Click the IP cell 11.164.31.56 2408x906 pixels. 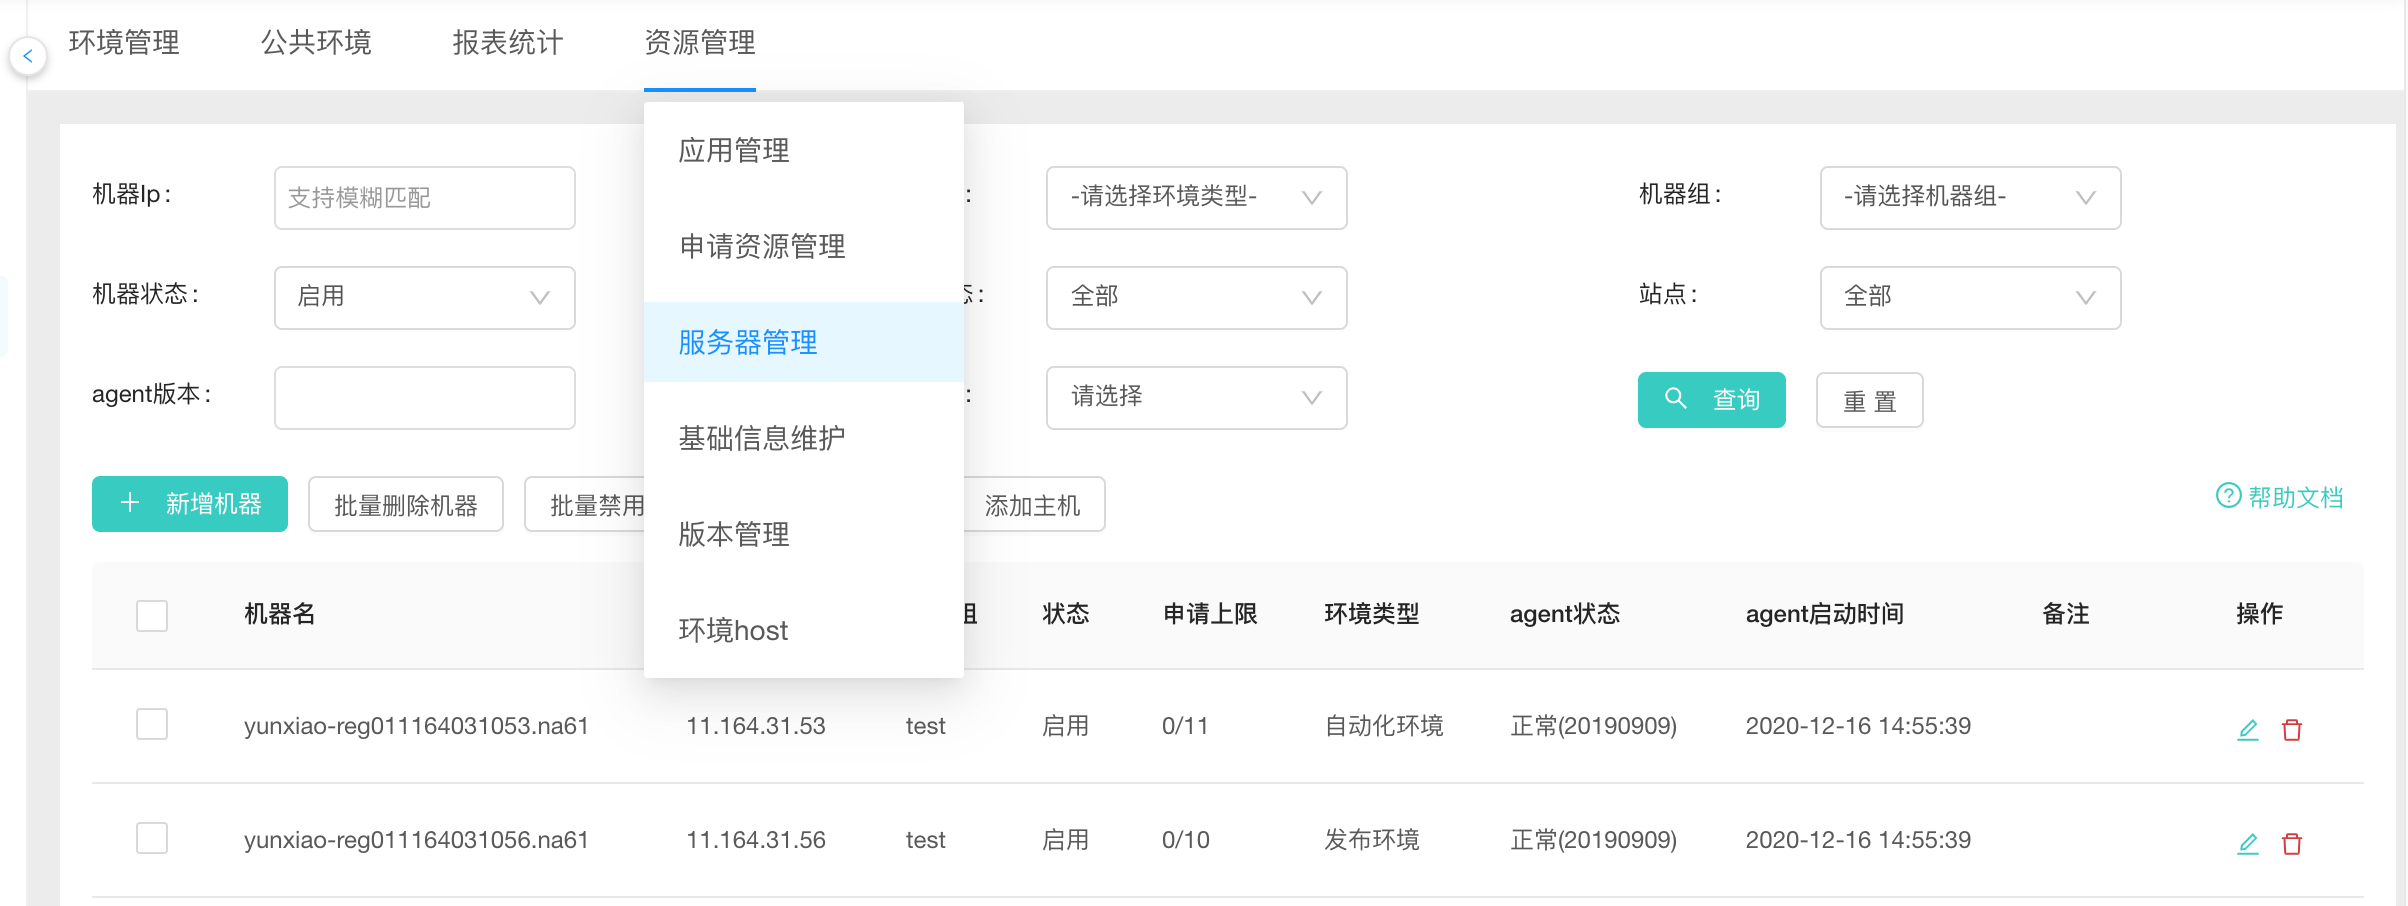tap(756, 840)
